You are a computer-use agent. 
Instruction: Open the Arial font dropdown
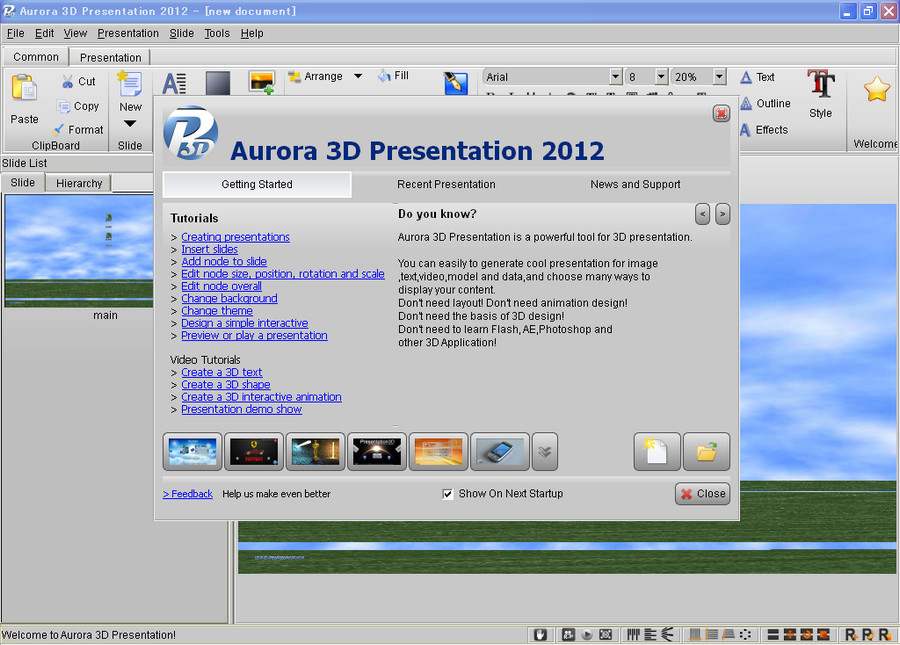(615, 77)
